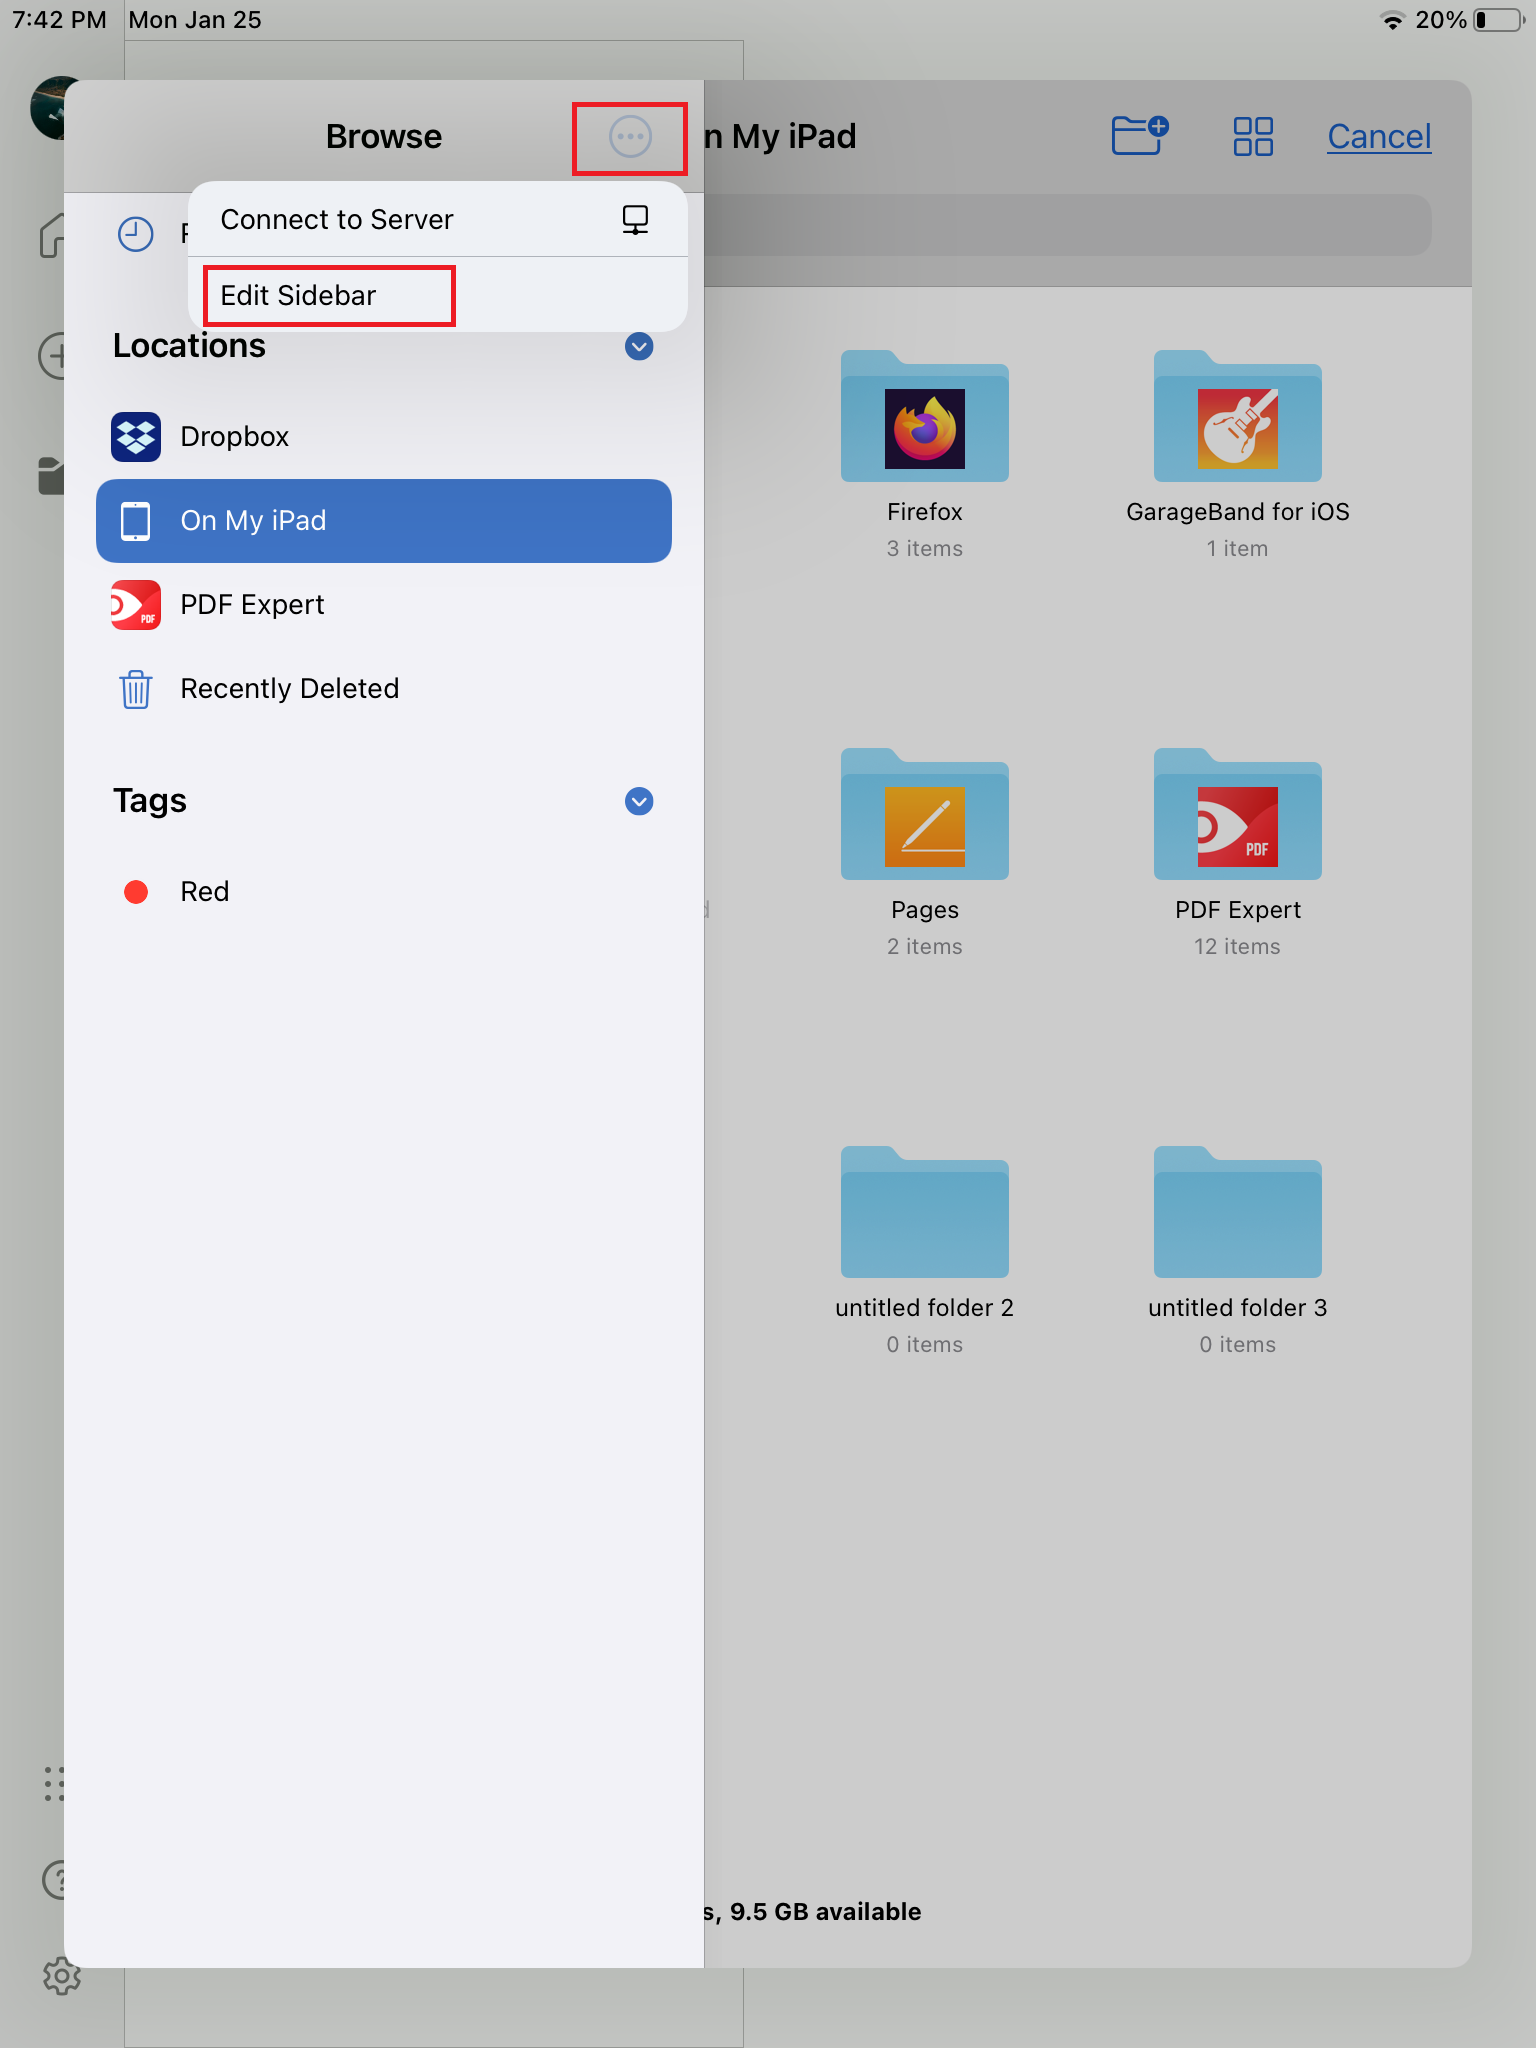The width and height of the screenshot is (1536, 2048).
Task: Select the Red tag
Action: [x=384, y=892]
